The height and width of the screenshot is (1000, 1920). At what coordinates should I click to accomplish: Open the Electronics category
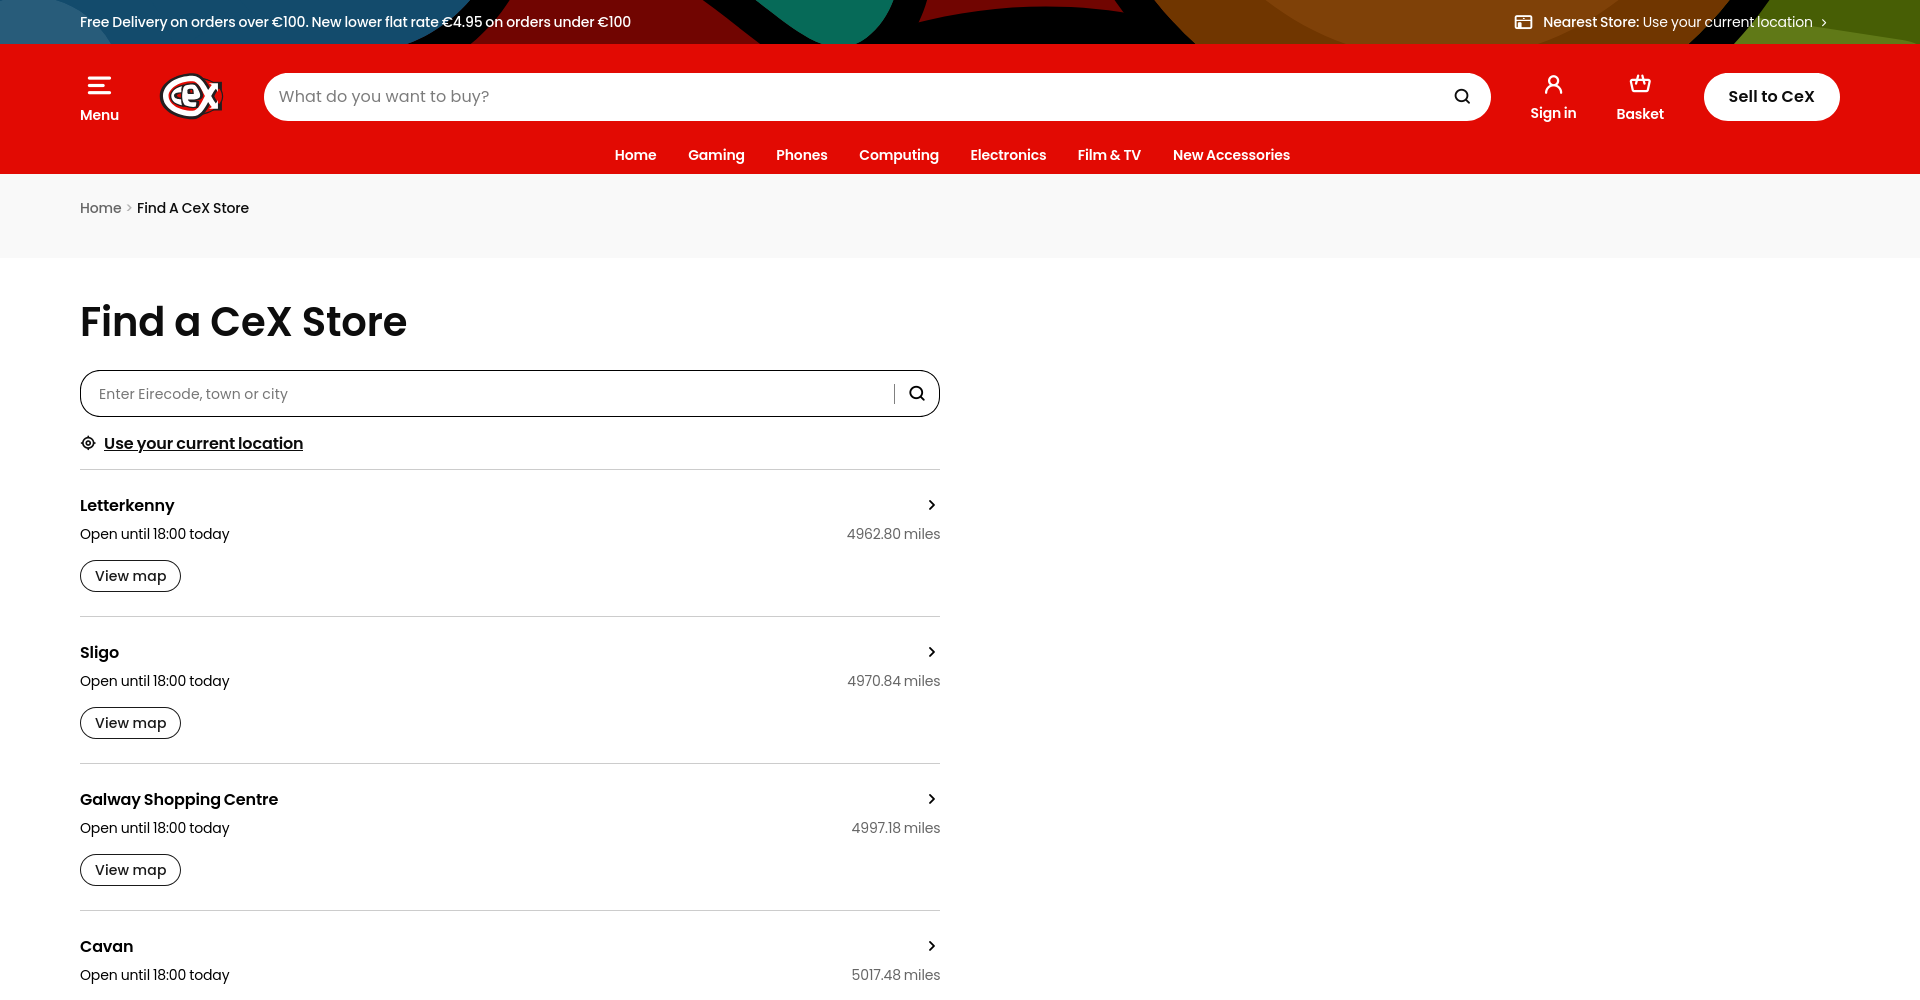(x=1008, y=155)
